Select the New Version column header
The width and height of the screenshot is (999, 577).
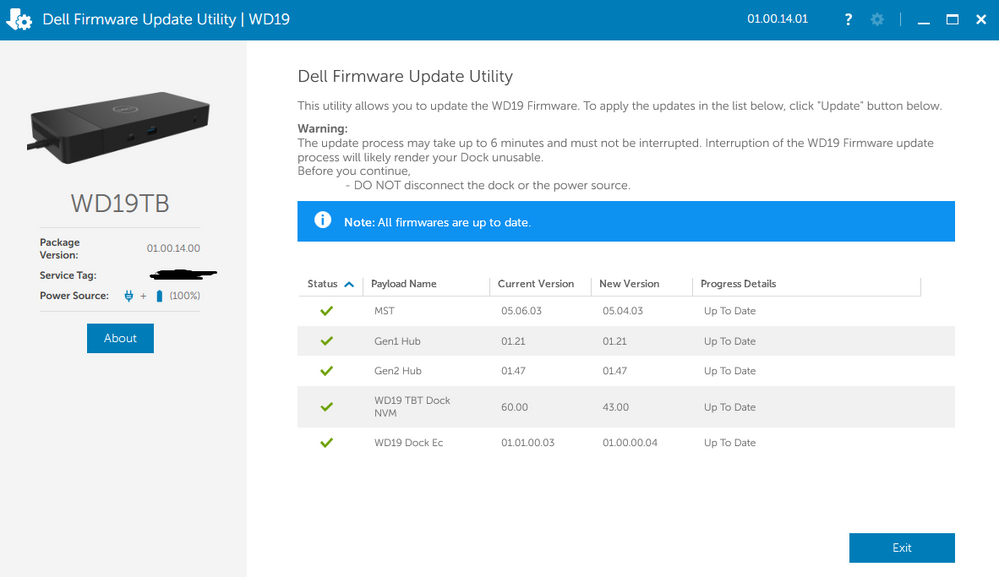[629, 283]
